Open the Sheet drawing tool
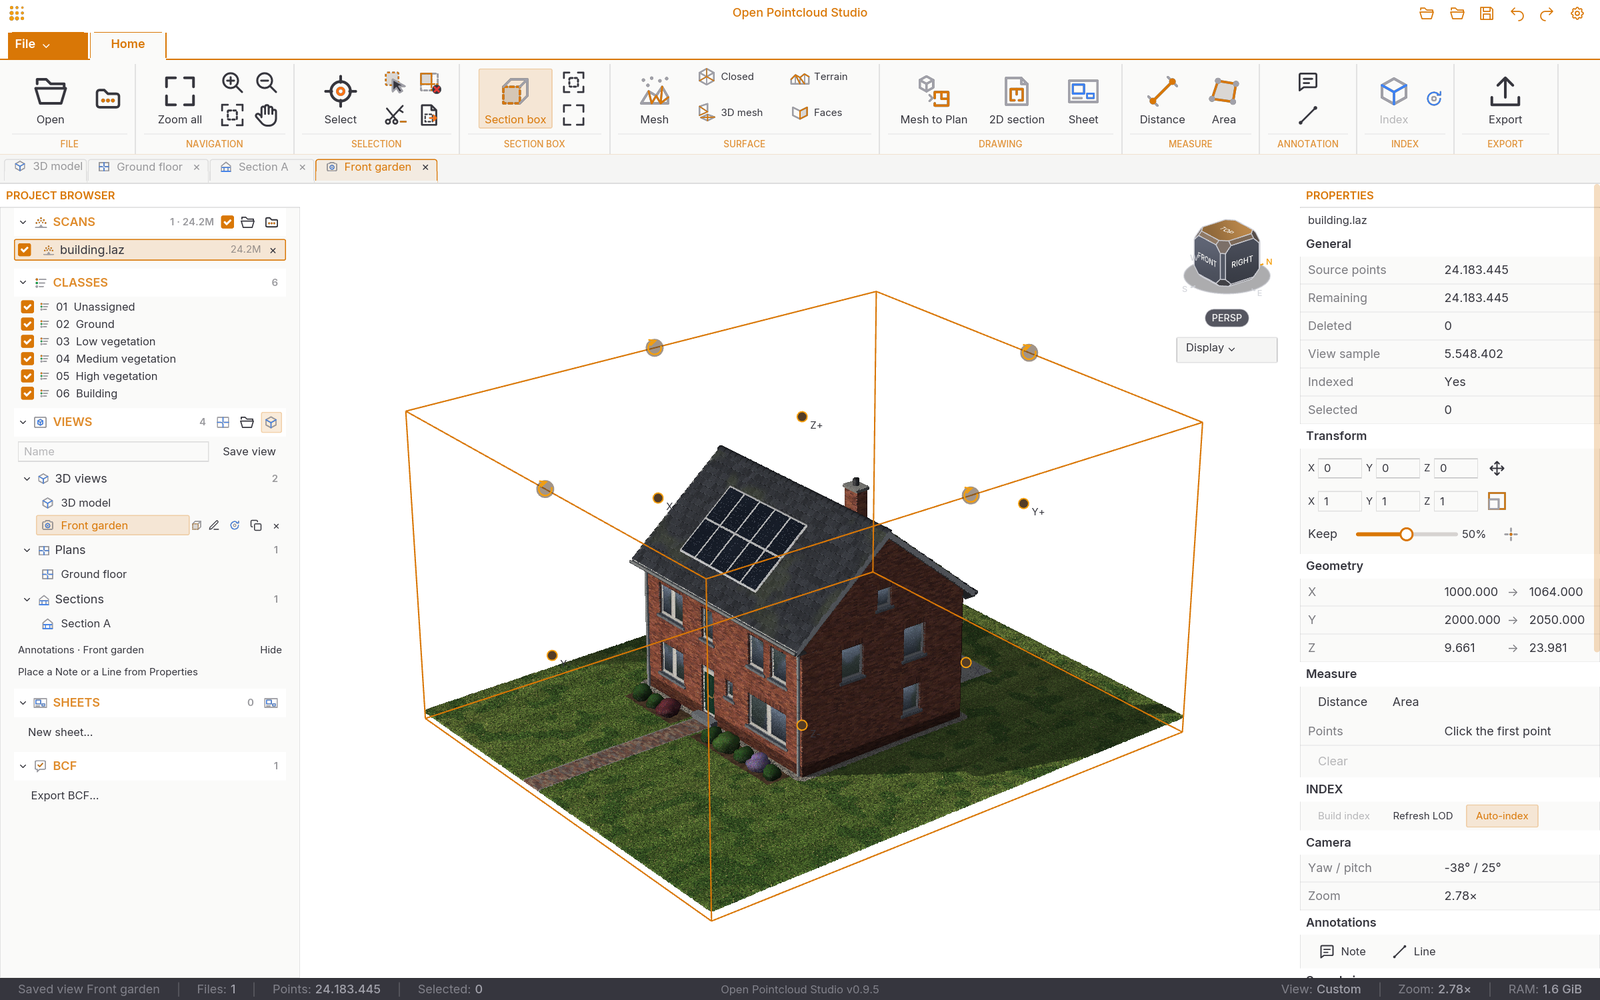 pos(1083,99)
